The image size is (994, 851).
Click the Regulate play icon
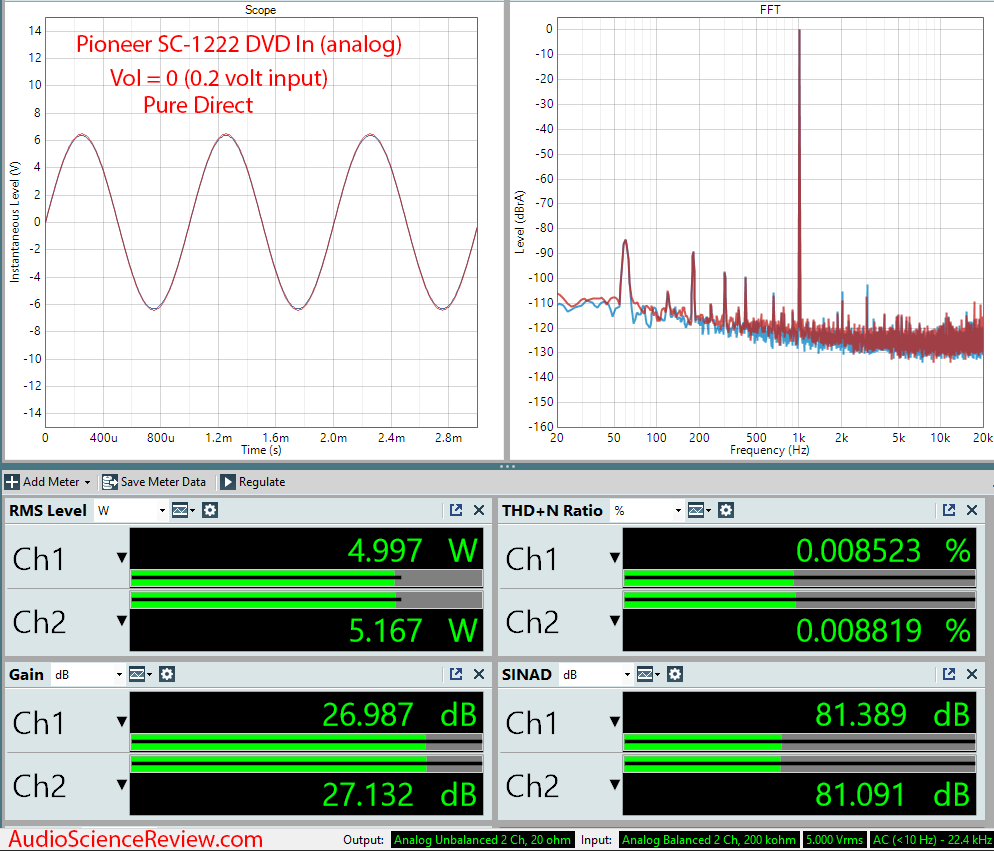point(228,482)
